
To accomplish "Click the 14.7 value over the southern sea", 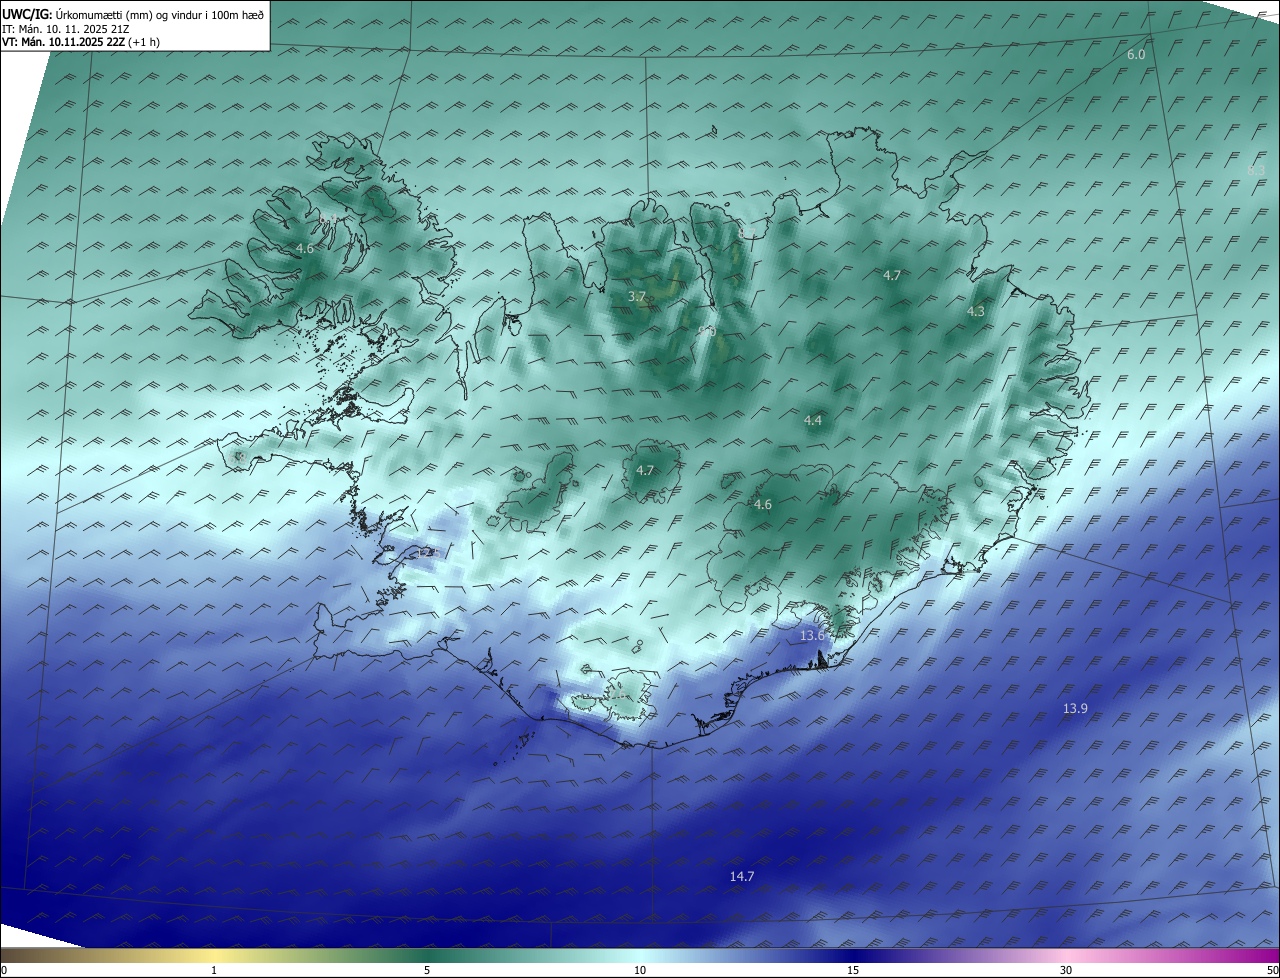I will tap(742, 877).
